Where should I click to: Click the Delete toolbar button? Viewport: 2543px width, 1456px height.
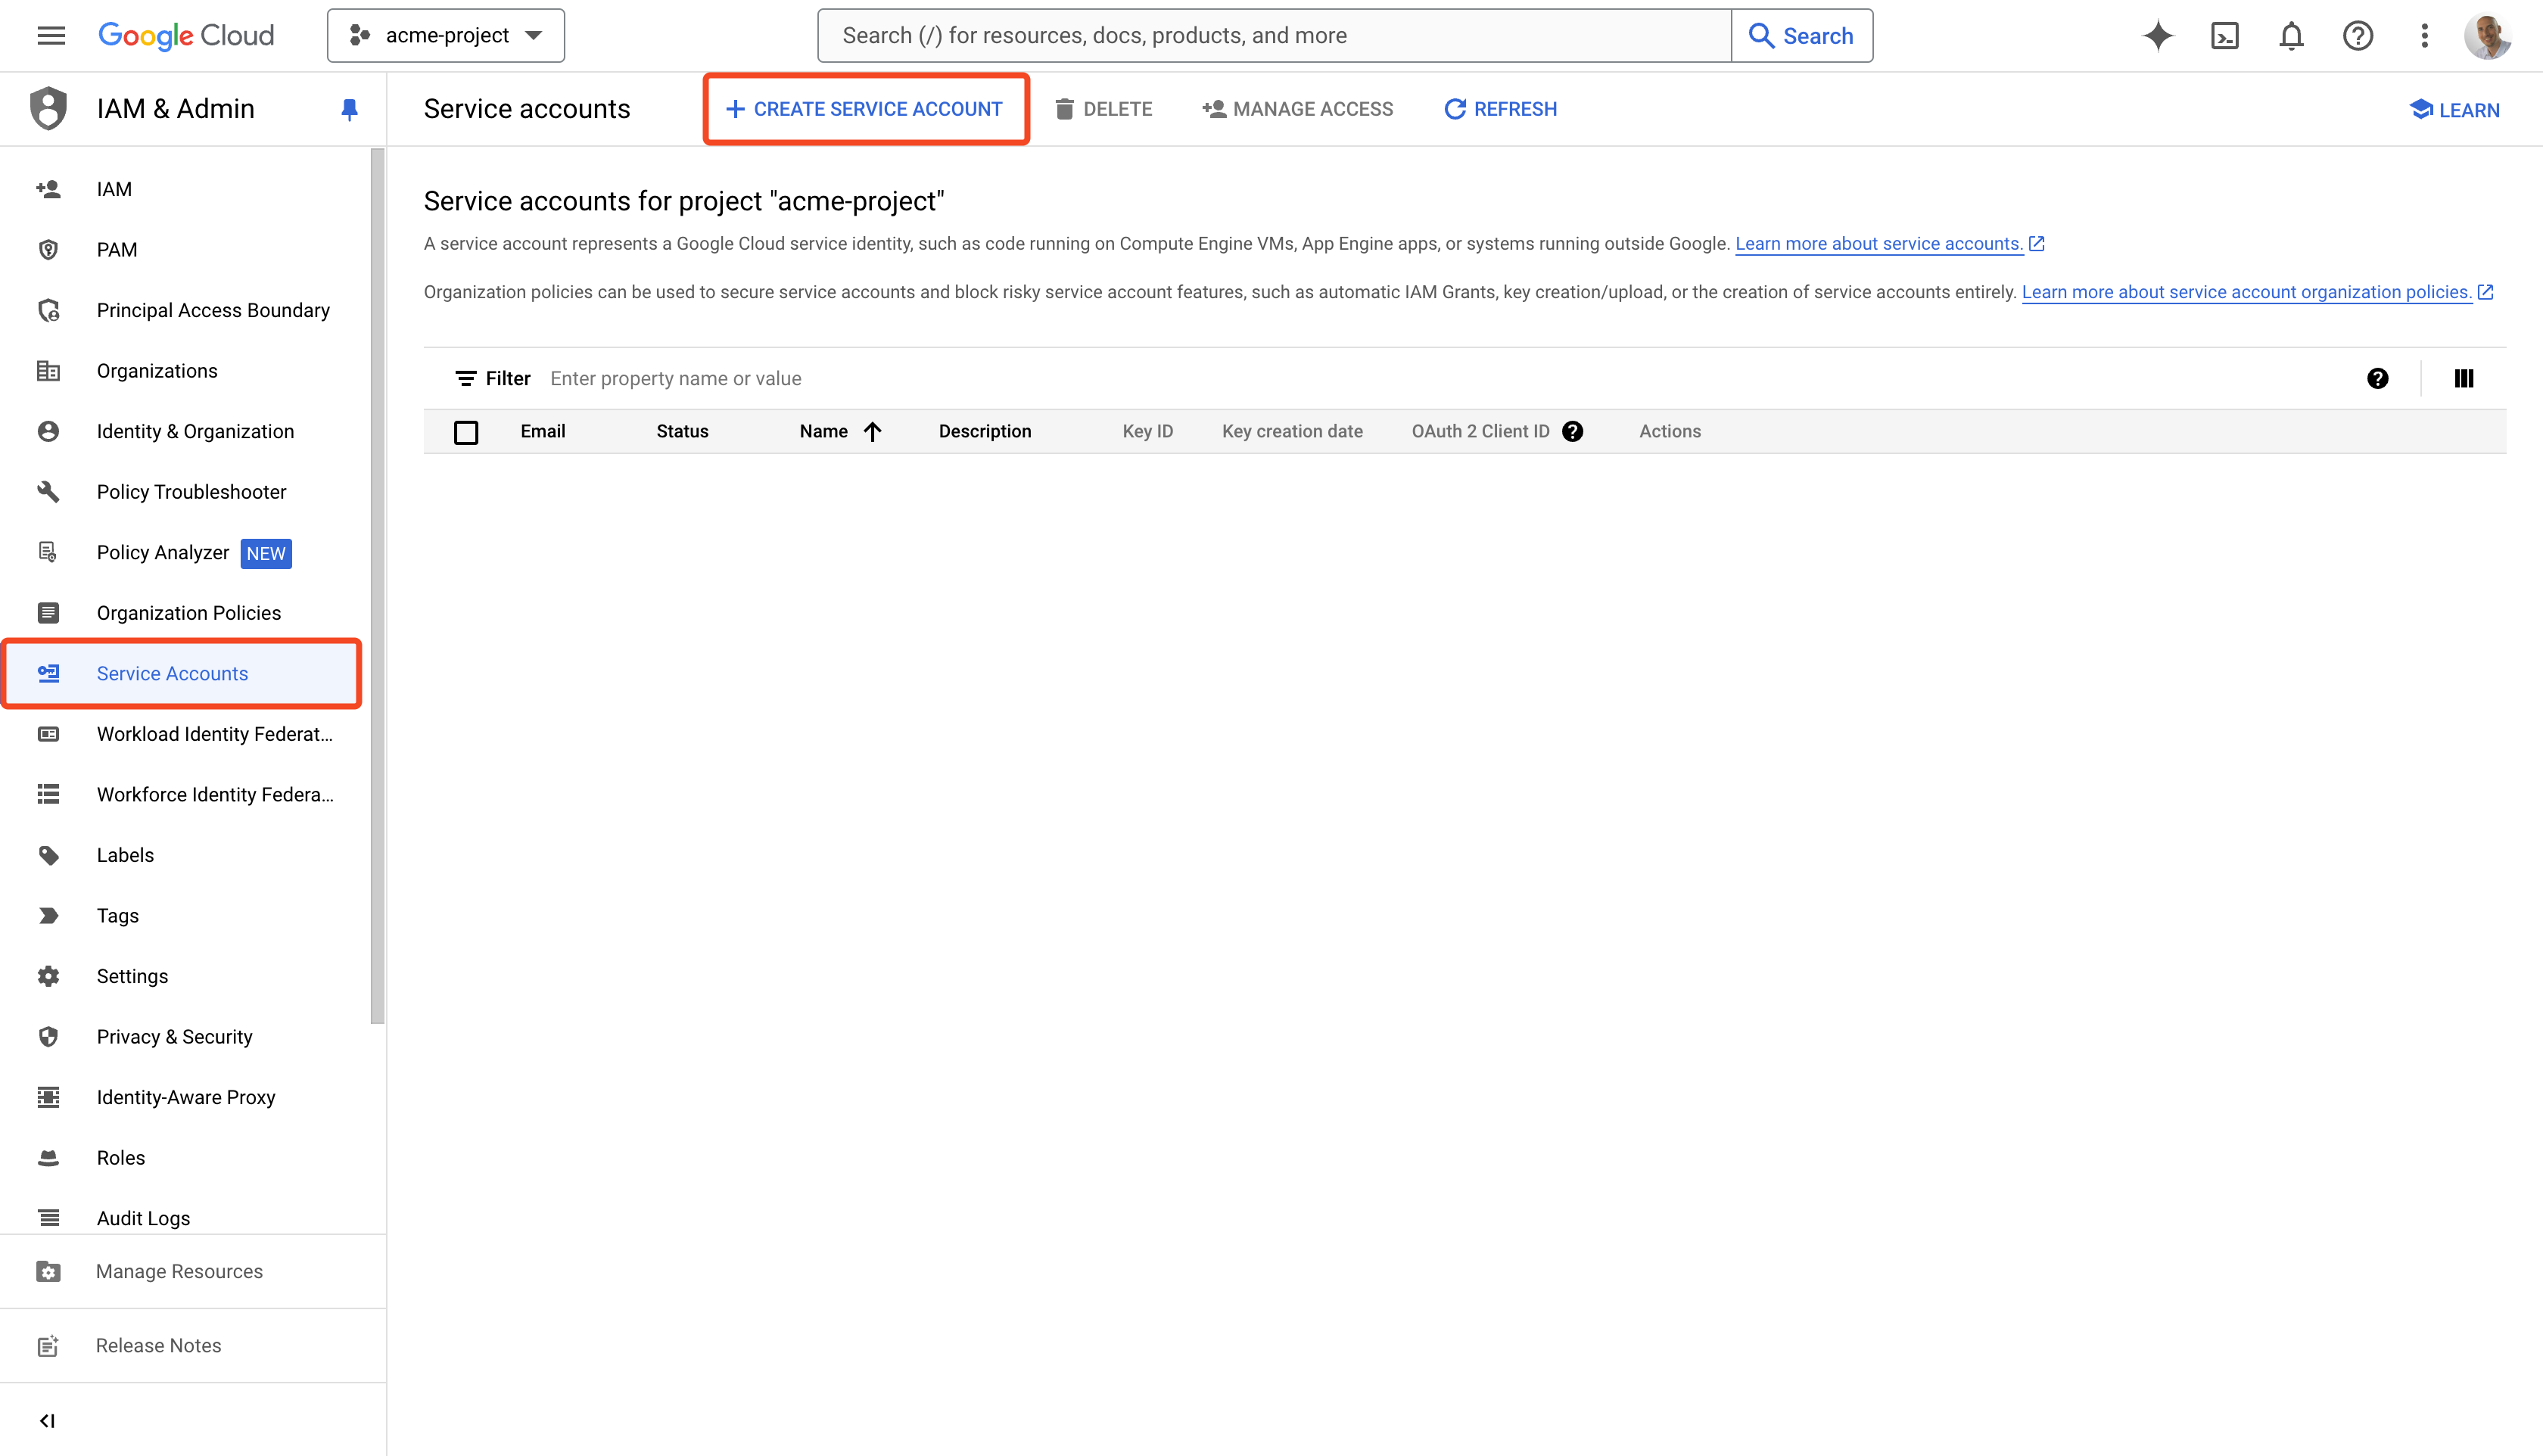[x=1104, y=109]
